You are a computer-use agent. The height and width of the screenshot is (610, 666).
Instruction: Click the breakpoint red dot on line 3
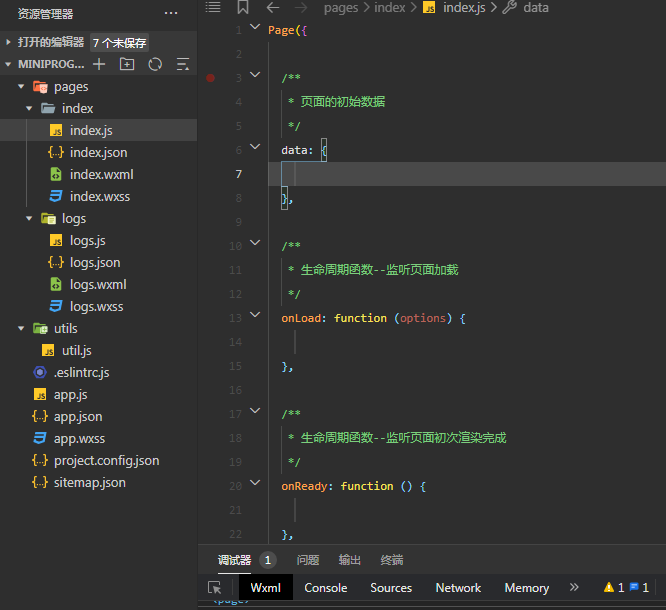click(x=210, y=78)
